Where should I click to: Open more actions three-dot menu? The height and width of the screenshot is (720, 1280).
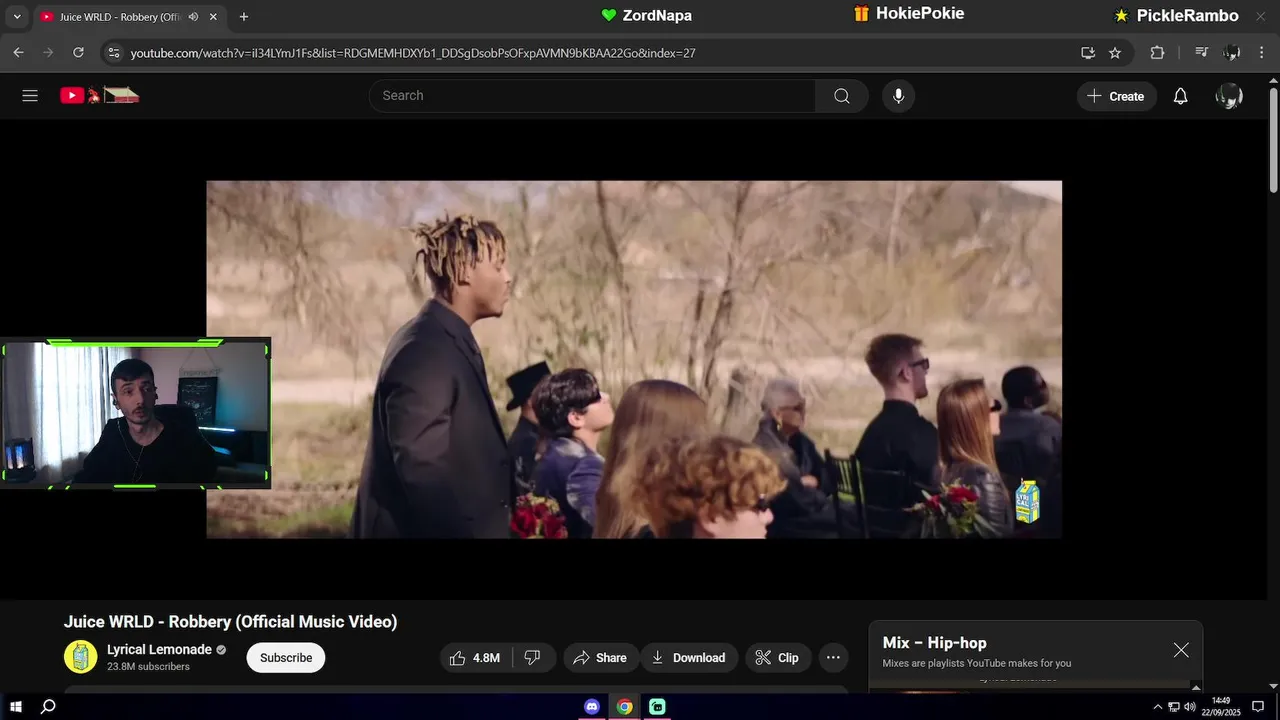(x=833, y=657)
